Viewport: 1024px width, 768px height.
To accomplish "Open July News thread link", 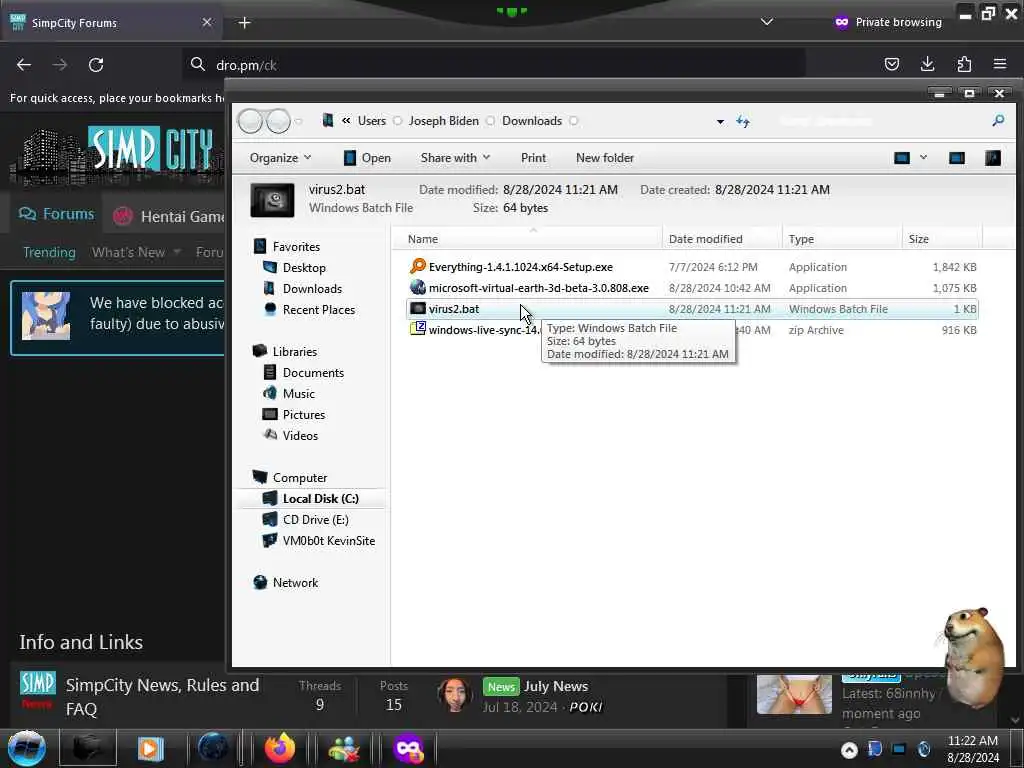I will (556, 686).
